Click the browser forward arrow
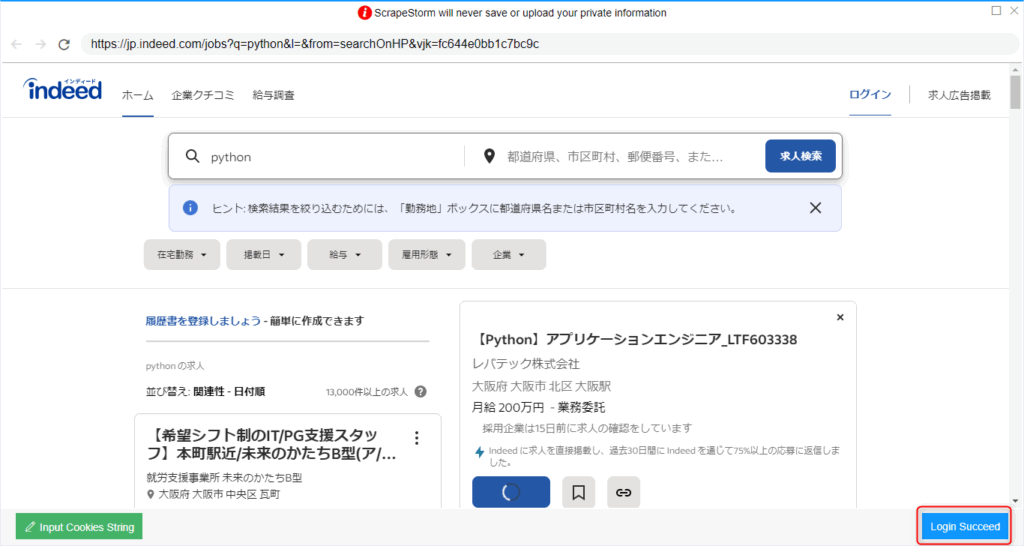Viewport: 1024px width, 546px height. point(40,44)
